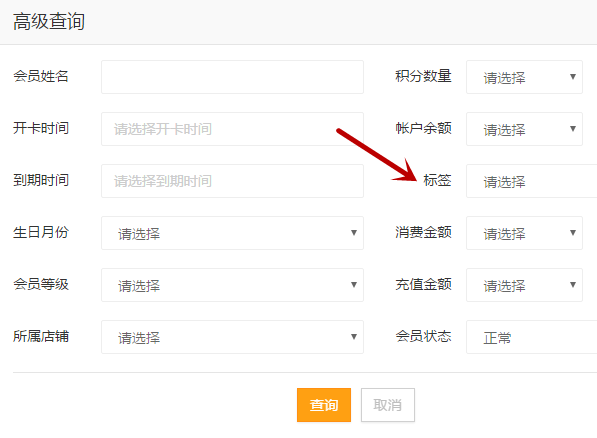Open the 帐户余额 dropdown
This screenshot has width=597, height=438.
click(x=524, y=129)
